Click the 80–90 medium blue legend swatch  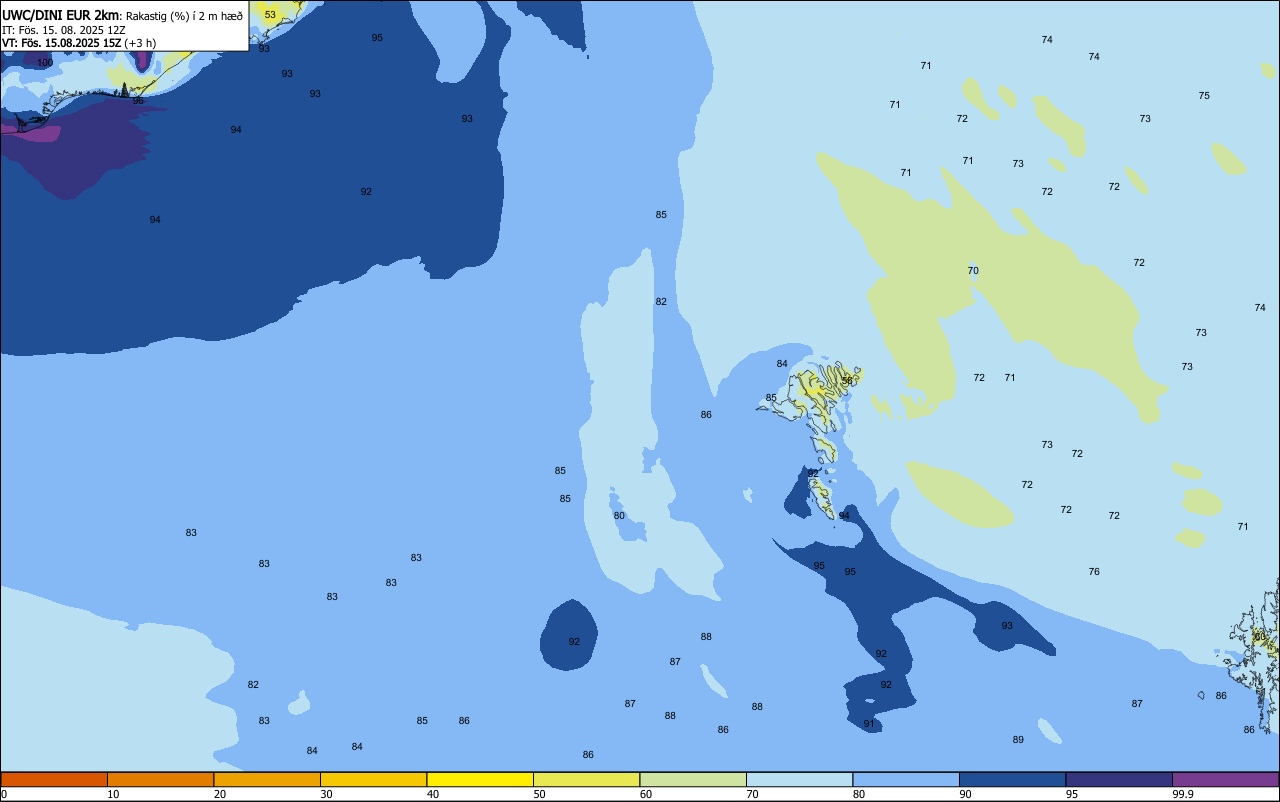pos(906,779)
